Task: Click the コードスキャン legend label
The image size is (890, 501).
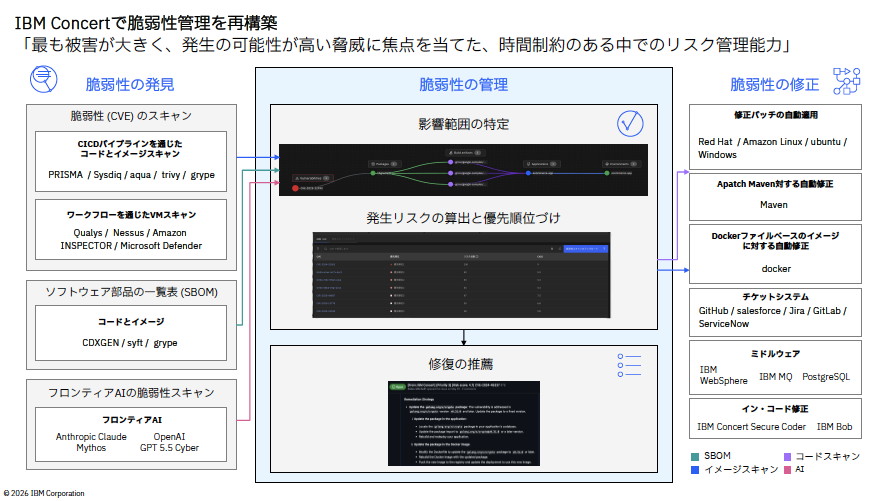Action: pyautogui.click(x=828, y=457)
